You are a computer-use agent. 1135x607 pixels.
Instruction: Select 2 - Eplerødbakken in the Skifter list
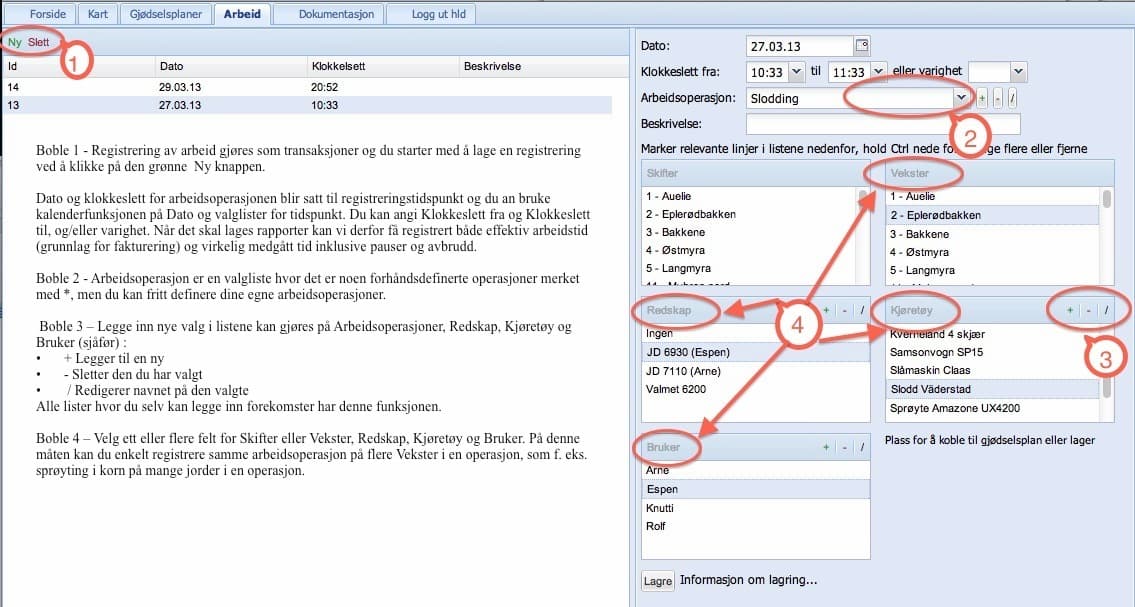pos(750,214)
